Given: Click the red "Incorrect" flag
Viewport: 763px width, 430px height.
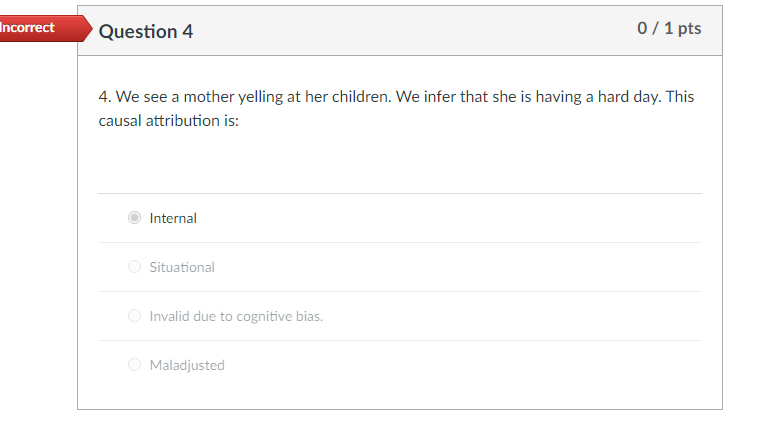Looking at the screenshot, I should [x=30, y=28].
